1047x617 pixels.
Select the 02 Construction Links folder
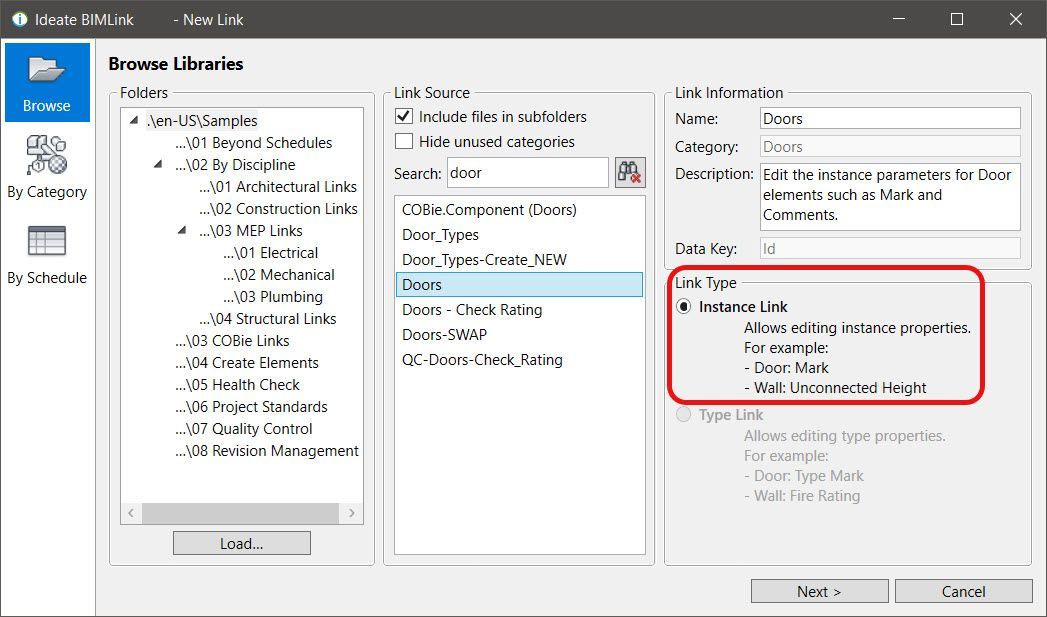pyautogui.click(x=278, y=209)
